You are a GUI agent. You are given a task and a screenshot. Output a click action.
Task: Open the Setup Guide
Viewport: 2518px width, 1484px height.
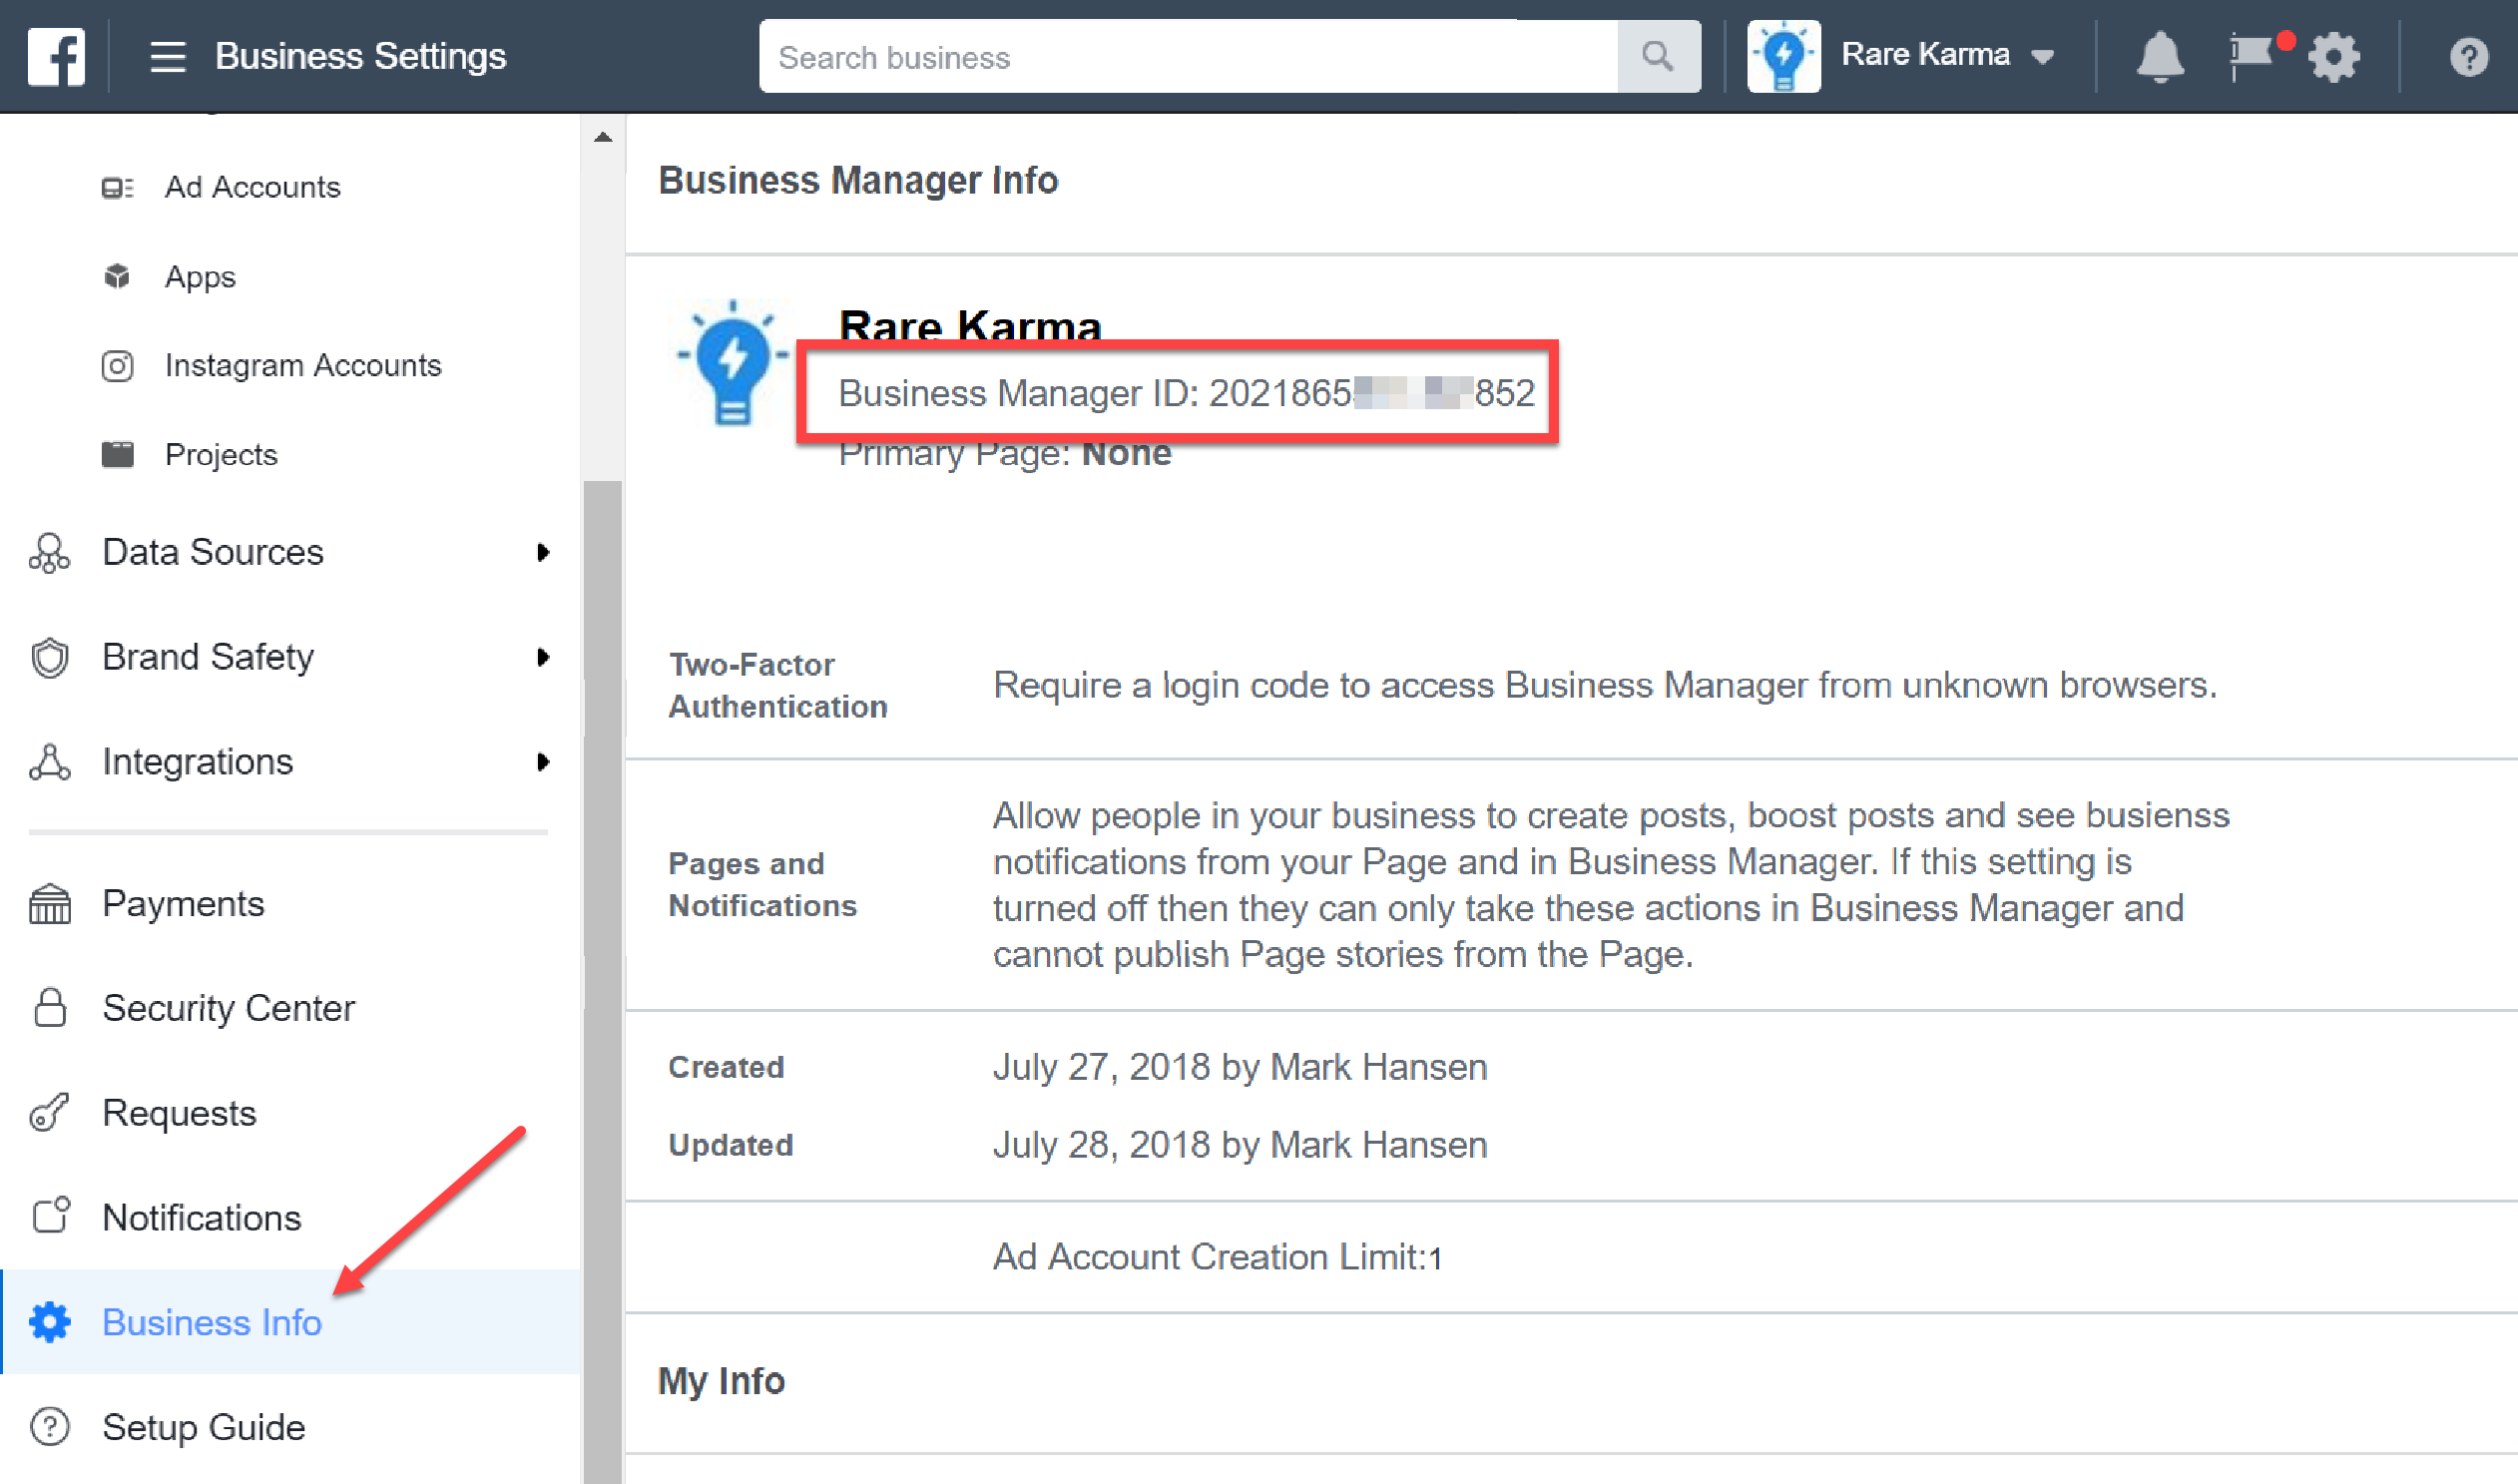[x=203, y=1427]
